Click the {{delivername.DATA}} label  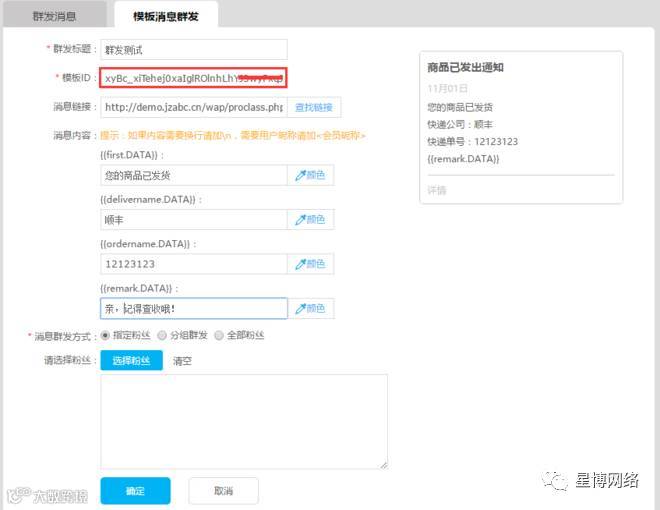tap(151, 199)
